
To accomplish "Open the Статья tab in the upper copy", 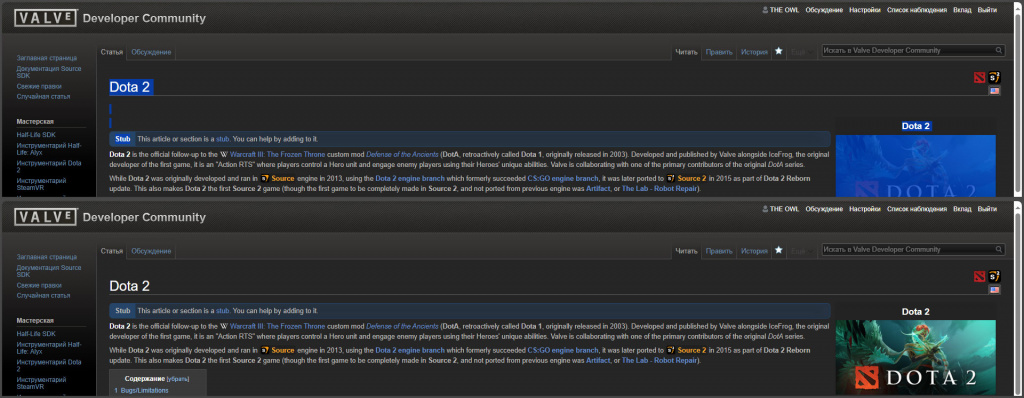I will tap(112, 52).
